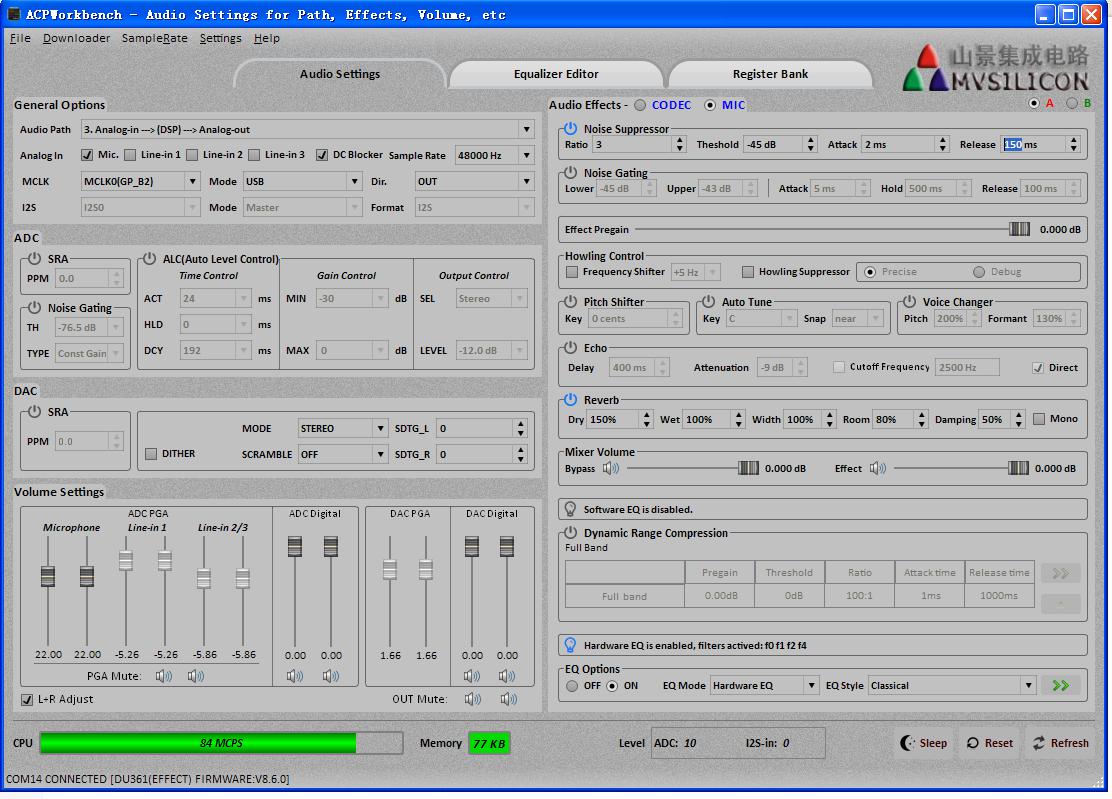Viewport: 1112px width, 799px height.
Task: Enable the Line-in 1 checkbox
Action: (130, 155)
